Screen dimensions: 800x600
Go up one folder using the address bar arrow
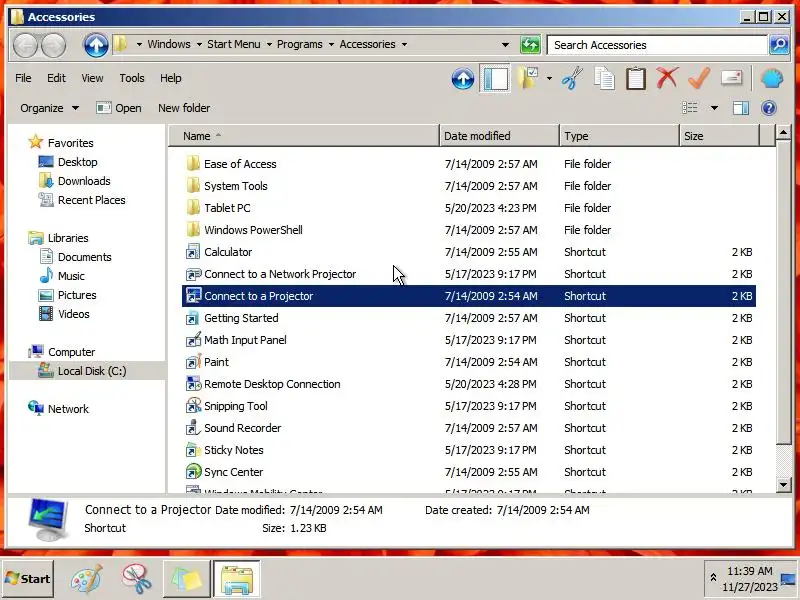click(95, 45)
